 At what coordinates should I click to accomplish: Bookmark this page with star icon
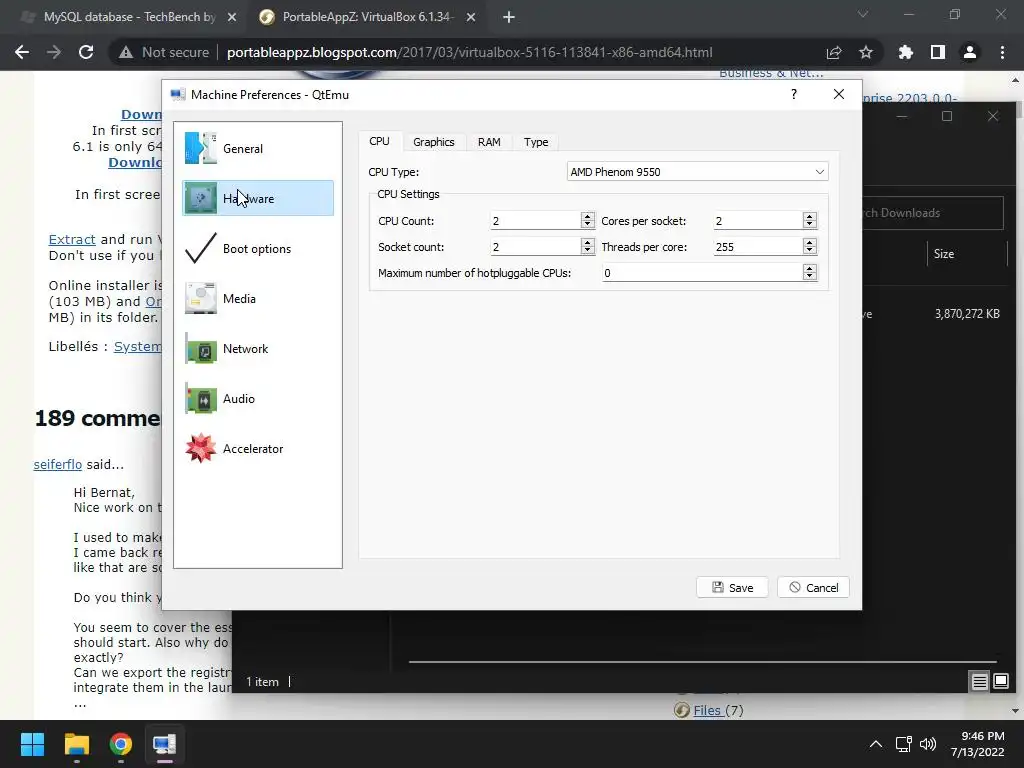pyautogui.click(x=865, y=52)
